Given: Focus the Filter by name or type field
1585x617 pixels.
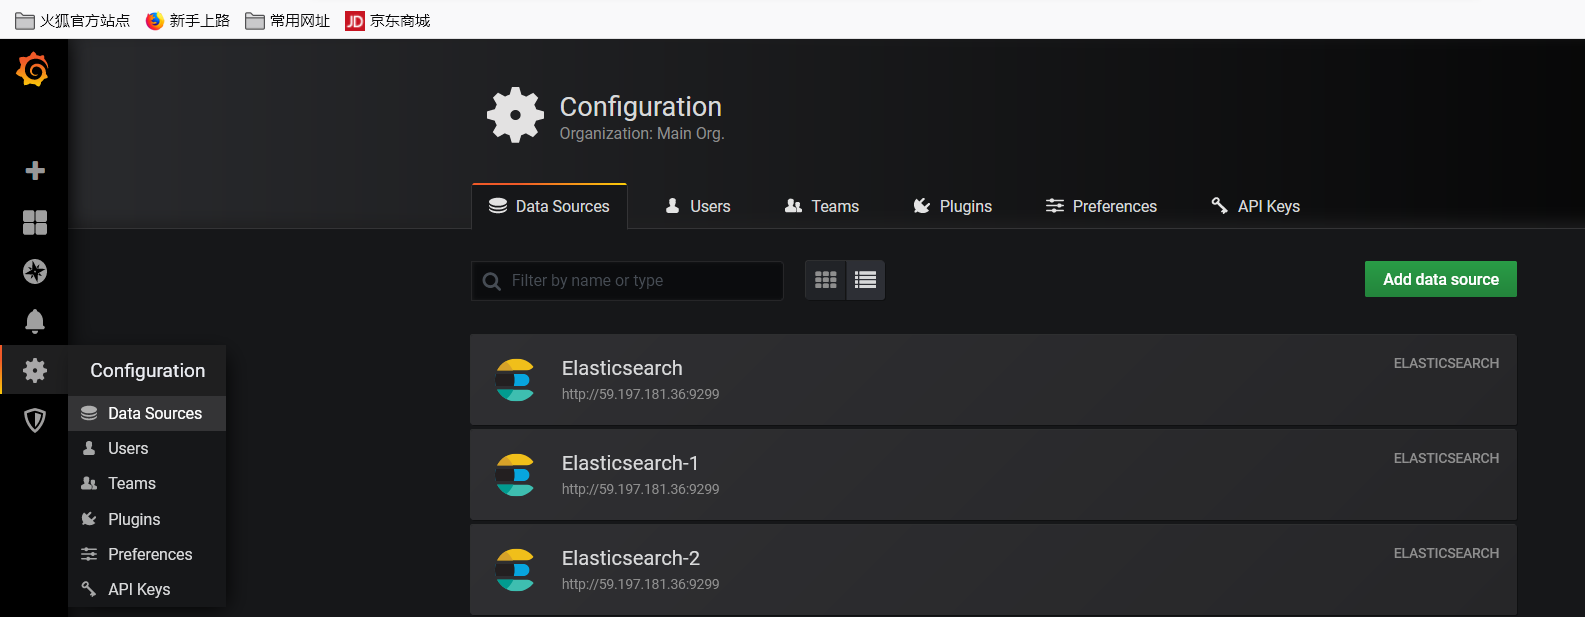Looking at the screenshot, I should point(640,281).
